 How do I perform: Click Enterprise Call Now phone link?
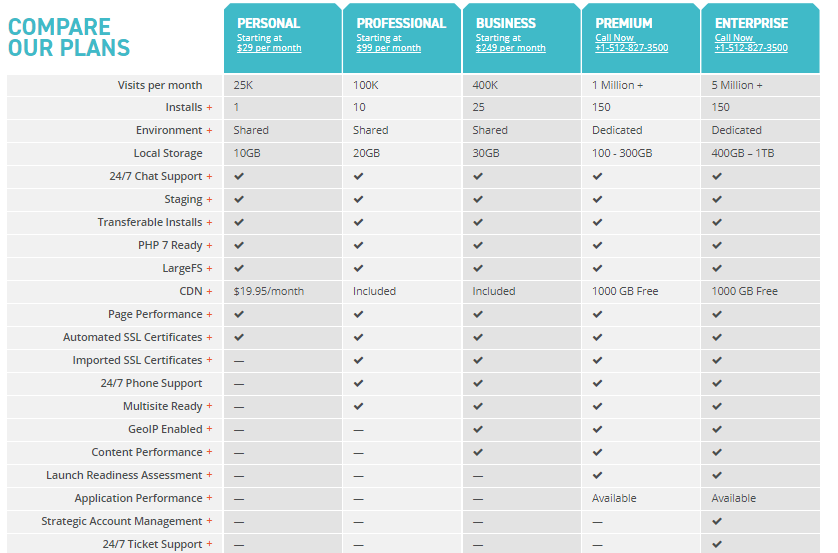click(x=751, y=43)
